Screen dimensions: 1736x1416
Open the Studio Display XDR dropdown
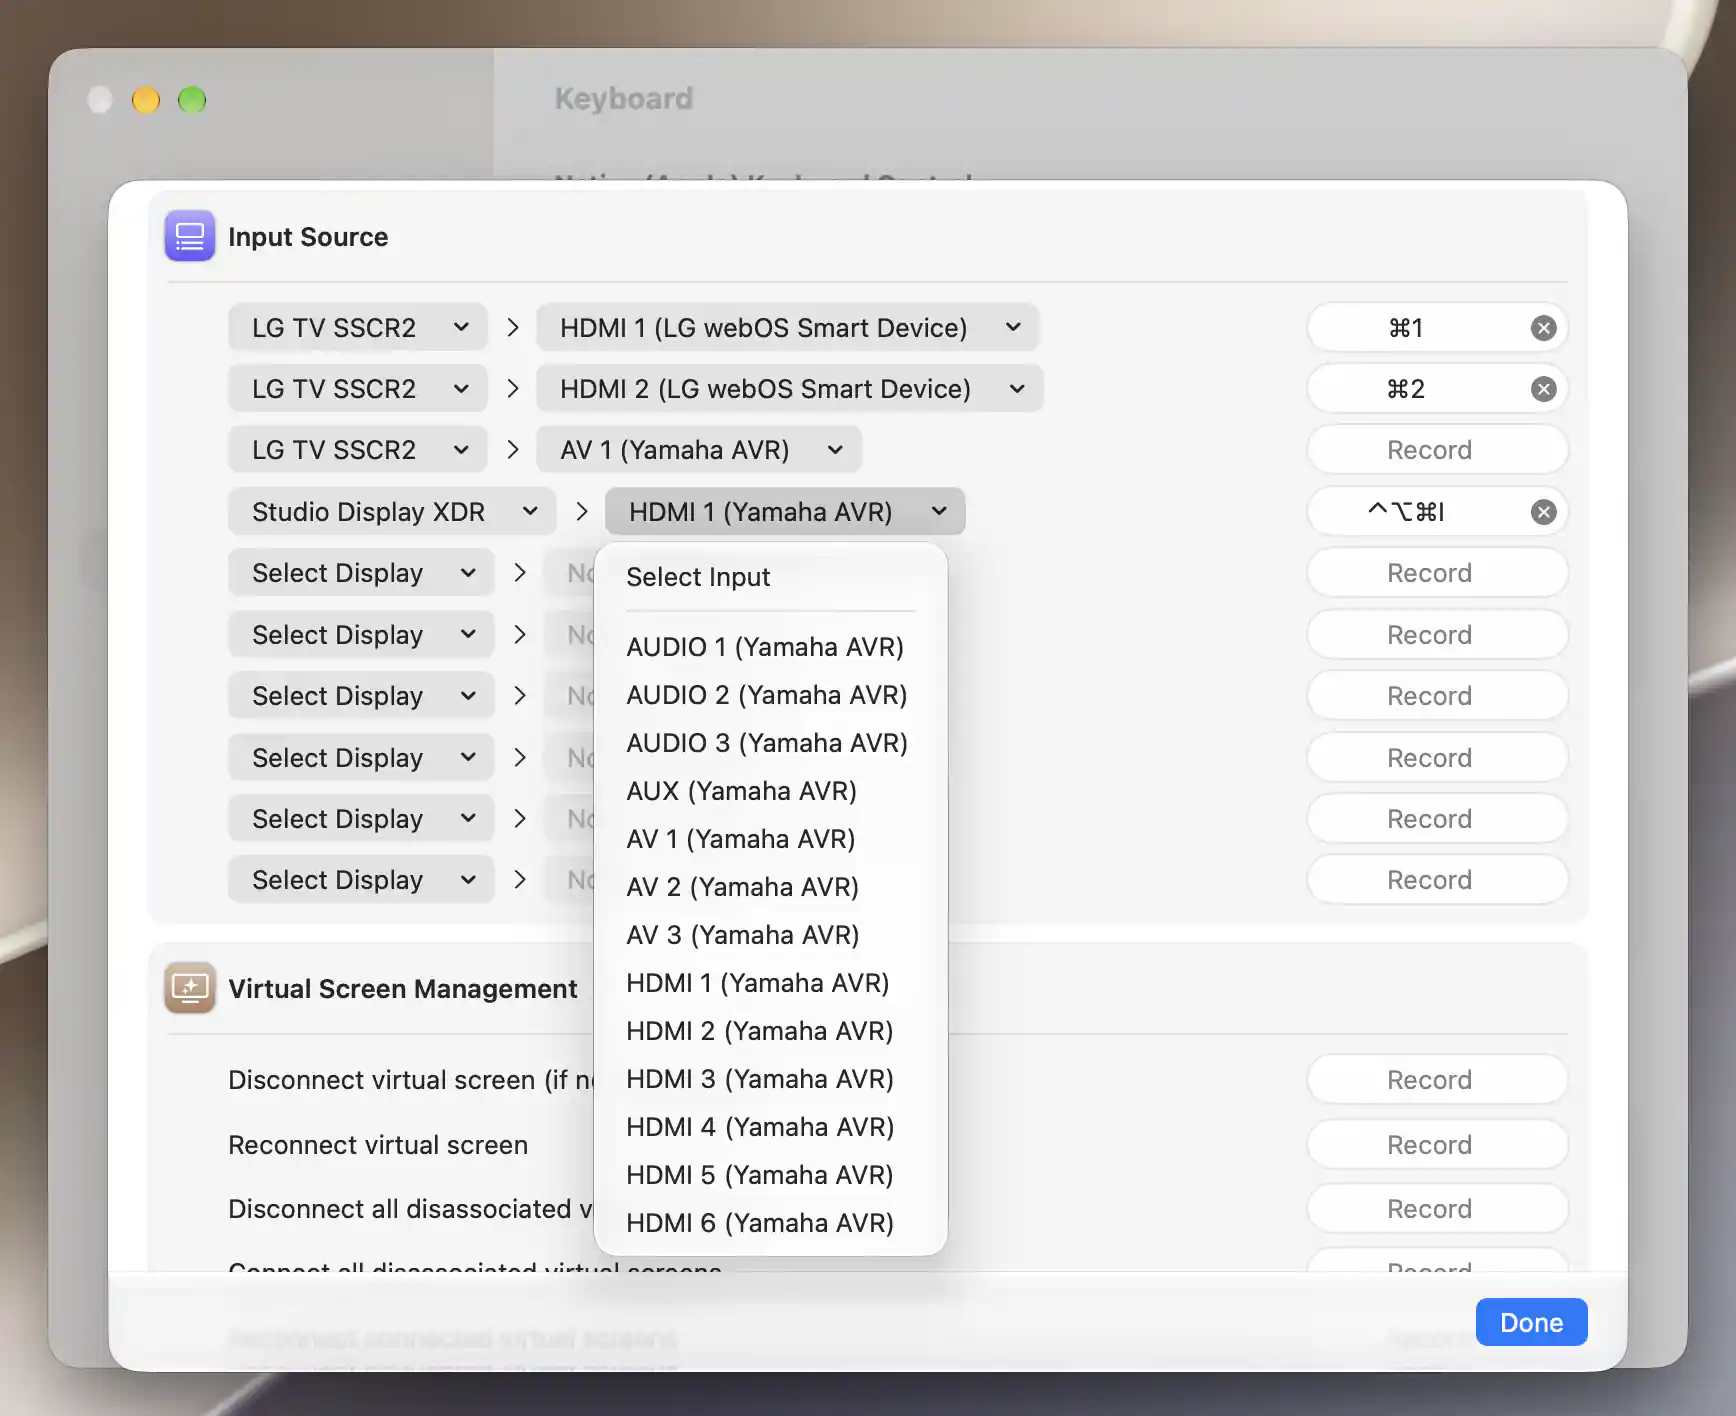392,512
